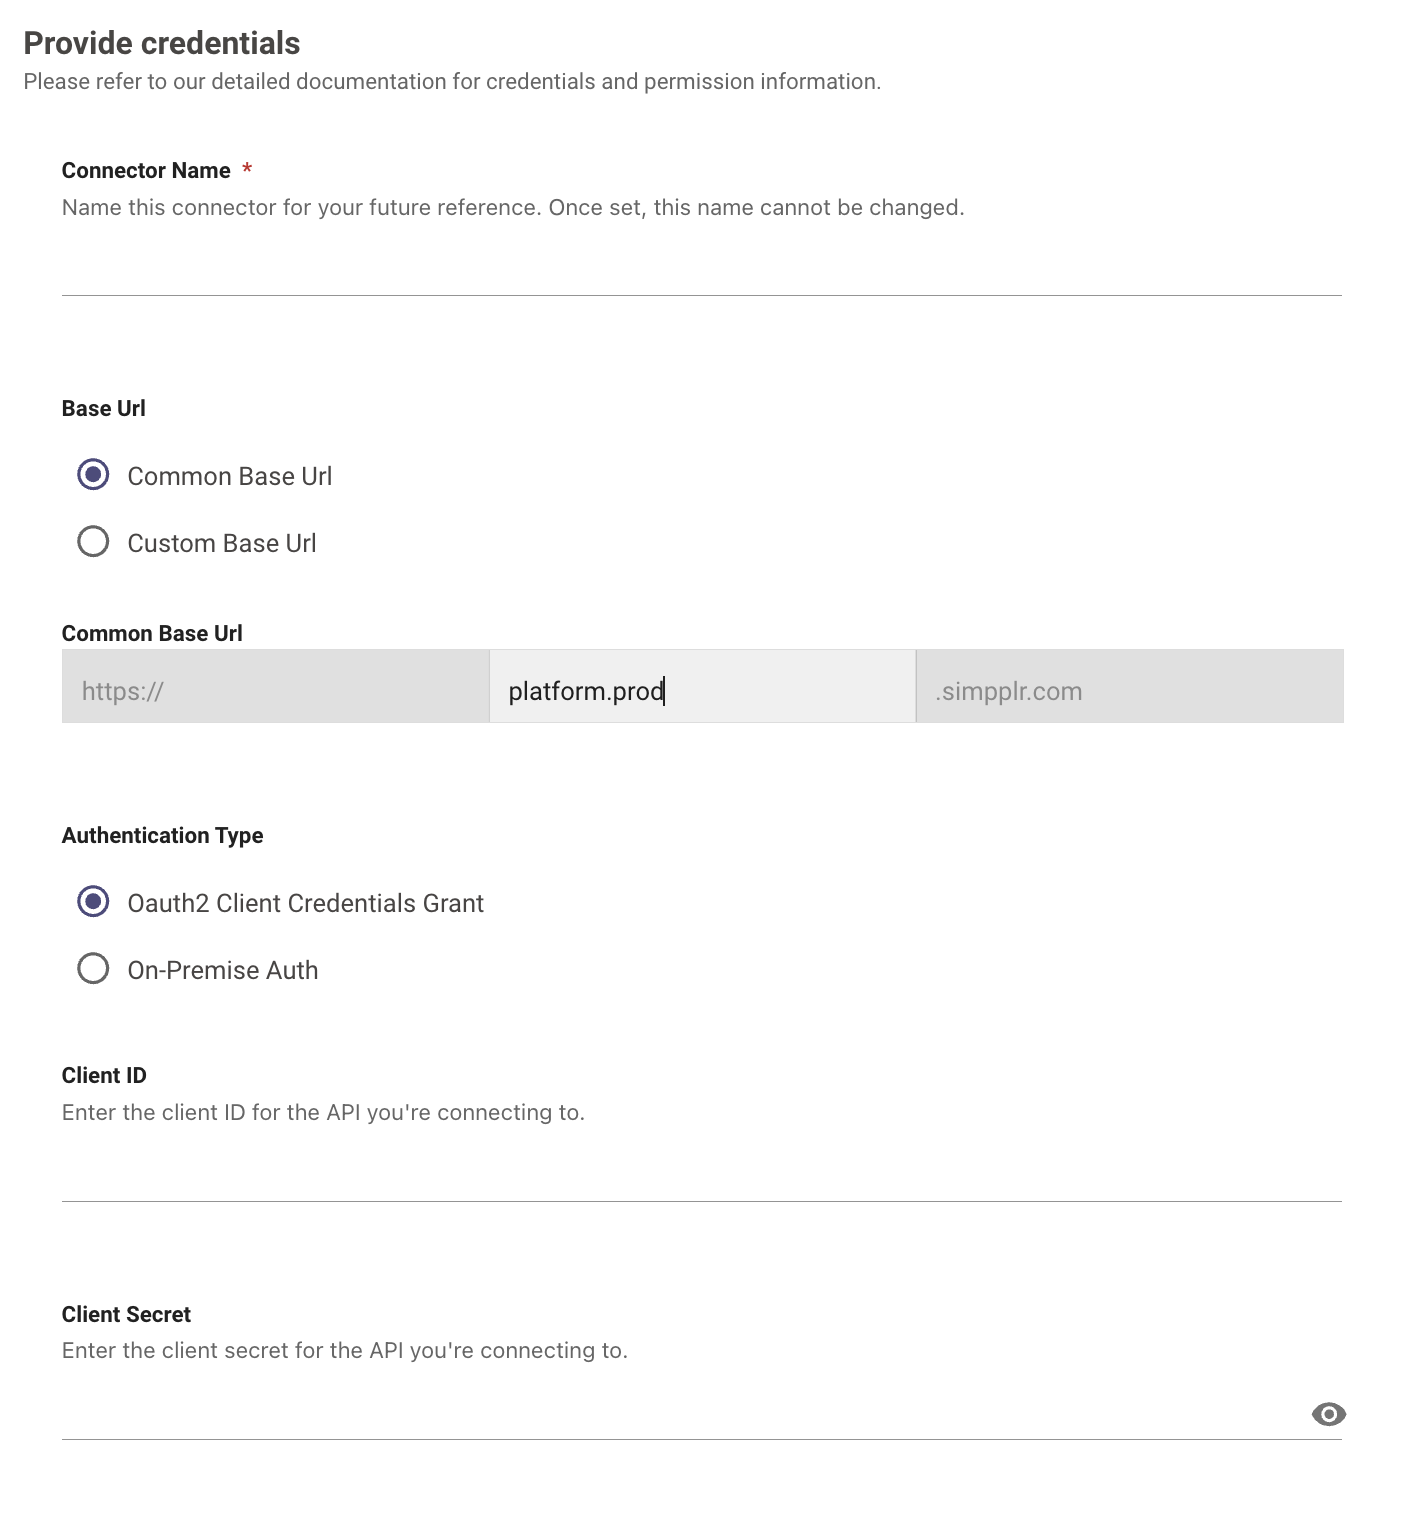Choose the Custom Base Url radio option

(x=93, y=542)
